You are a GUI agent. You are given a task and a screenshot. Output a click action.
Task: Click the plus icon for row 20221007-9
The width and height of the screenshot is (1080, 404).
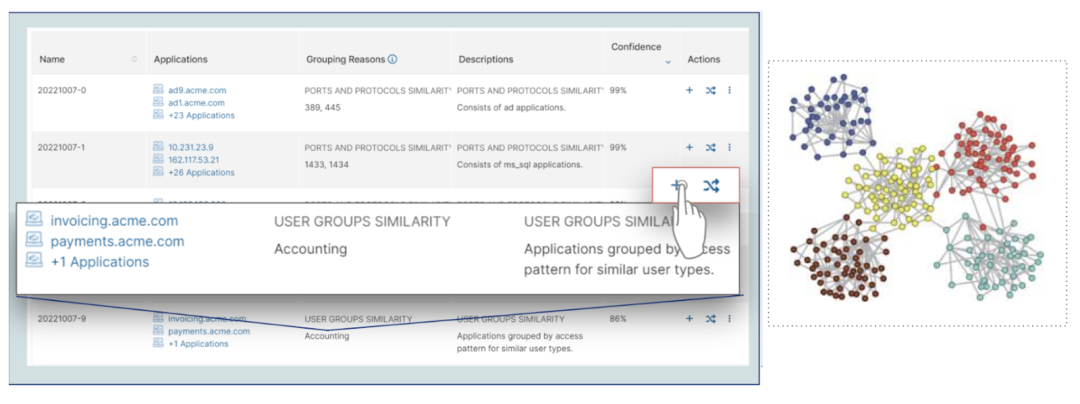point(689,319)
